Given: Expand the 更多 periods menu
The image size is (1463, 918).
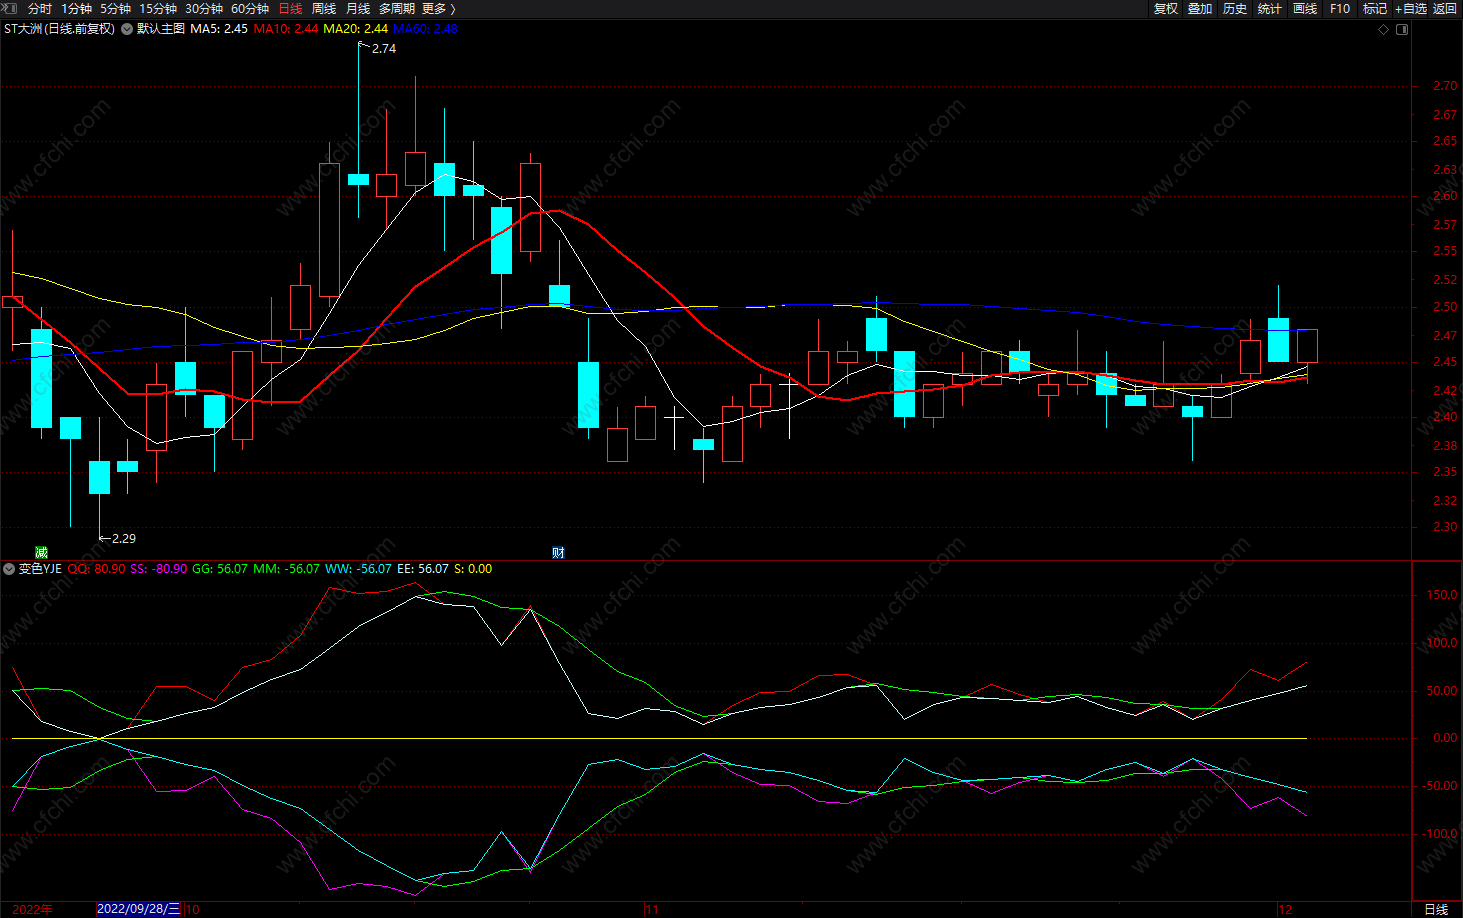Looking at the screenshot, I should (438, 8).
